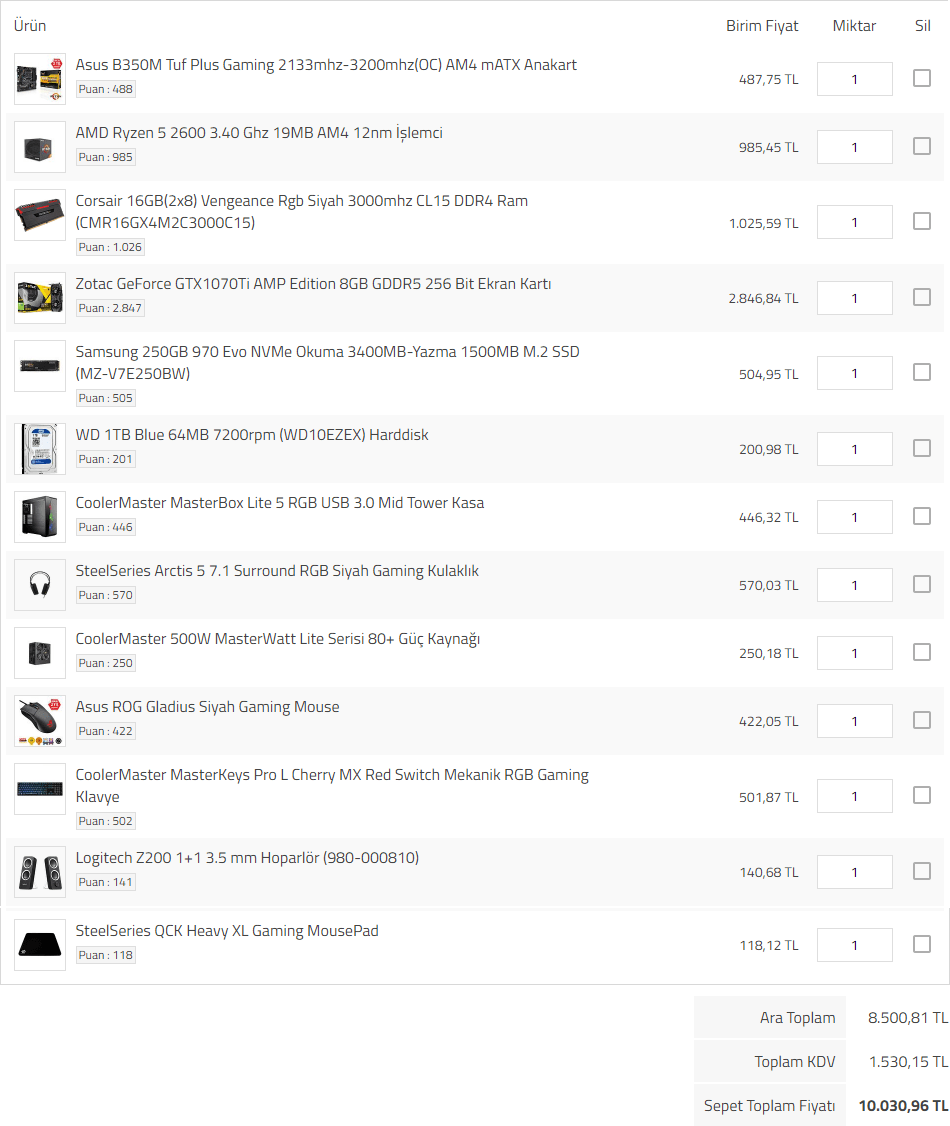Screen dimensions: 950x1126
Task: Select the delete checkbox for CoolerMaster 500W PSU
Action: pyautogui.click(x=922, y=652)
